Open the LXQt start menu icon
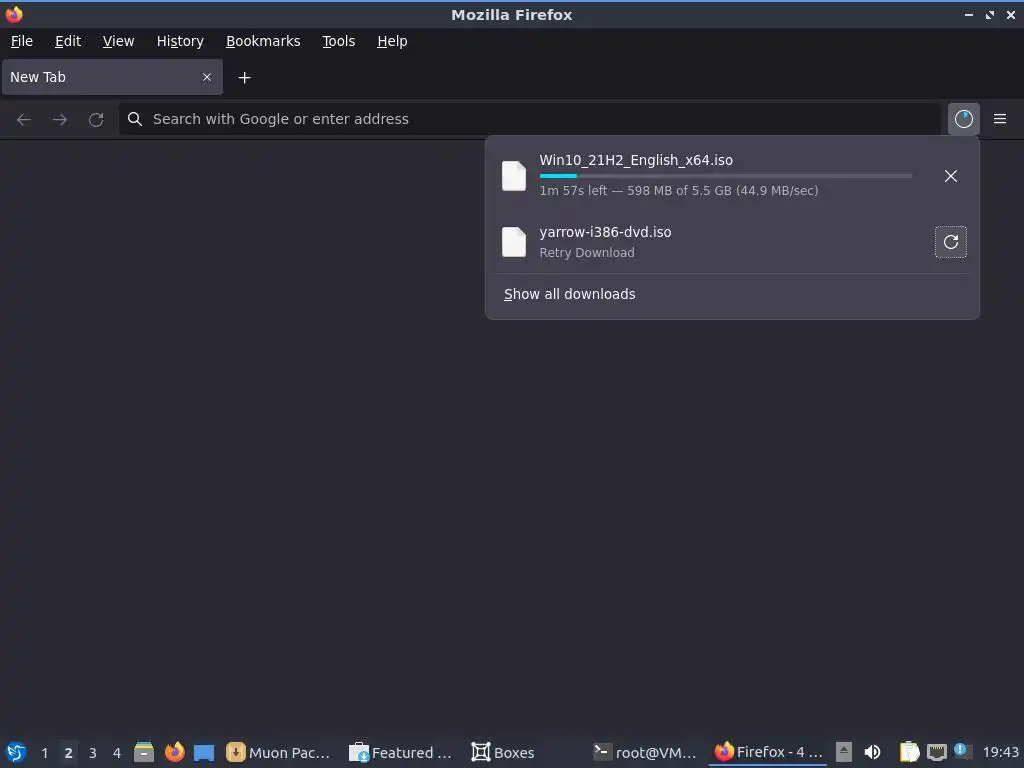The width and height of the screenshot is (1024, 768). tap(16, 752)
